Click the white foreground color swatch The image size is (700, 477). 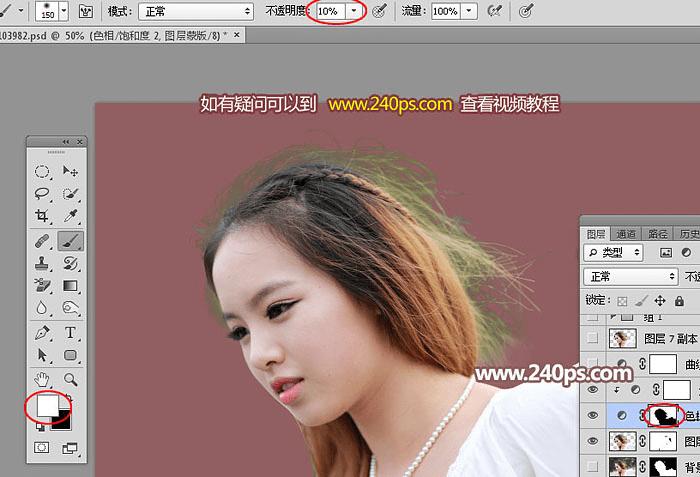pyautogui.click(x=47, y=406)
